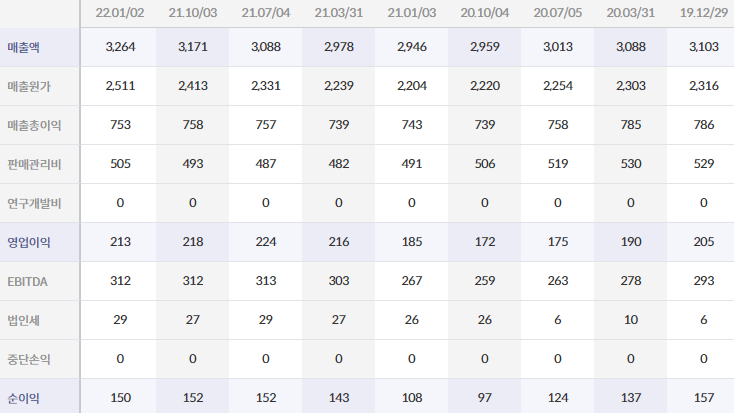Viewport: 734px width, 413px height.
Task: Click the 21.01/03 column header
Action: 412,13
